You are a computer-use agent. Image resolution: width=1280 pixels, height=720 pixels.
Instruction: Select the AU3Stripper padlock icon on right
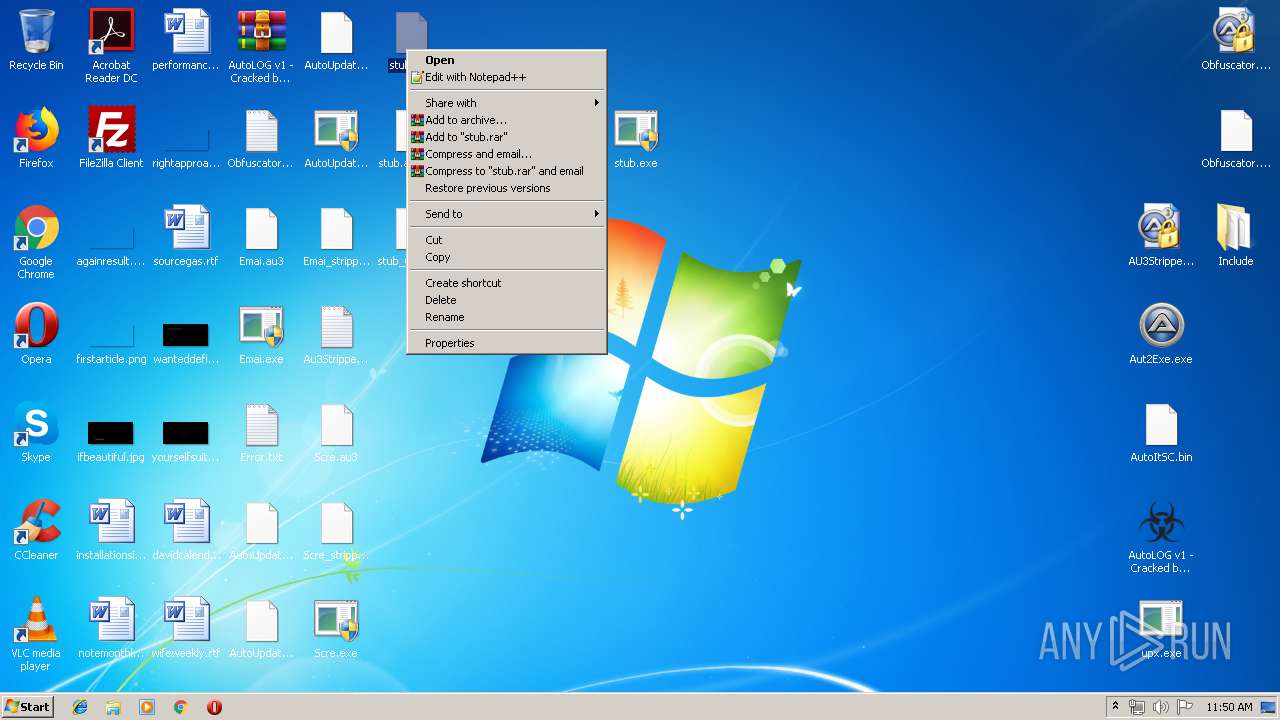pyautogui.click(x=1161, y=236)
